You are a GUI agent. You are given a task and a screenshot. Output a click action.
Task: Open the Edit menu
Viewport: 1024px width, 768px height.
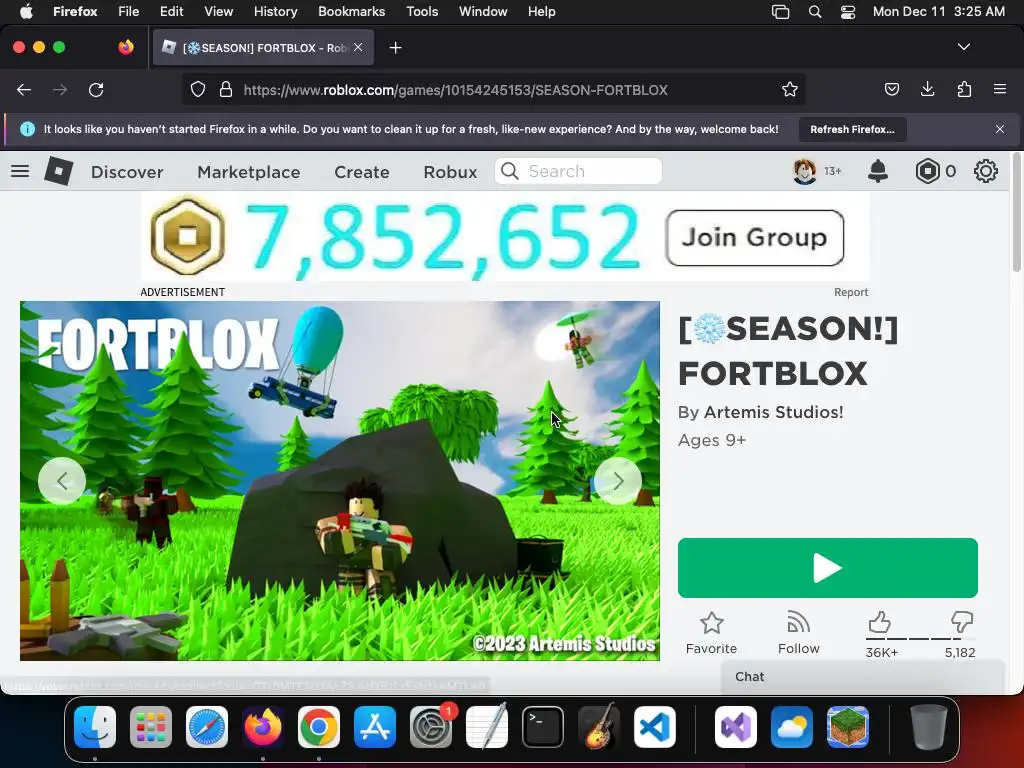point(171,12)
